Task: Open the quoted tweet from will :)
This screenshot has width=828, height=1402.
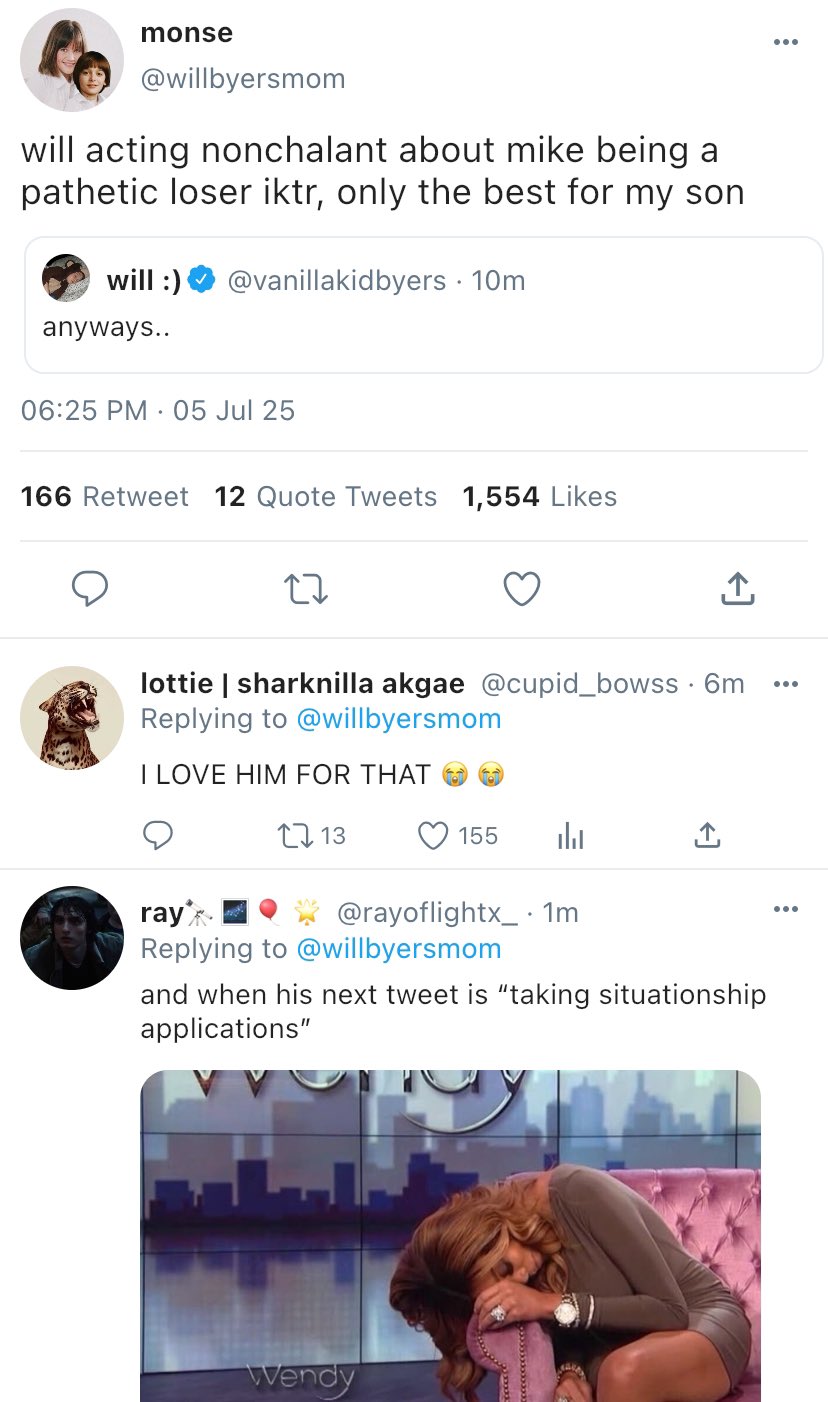Action: pos(423,305)
